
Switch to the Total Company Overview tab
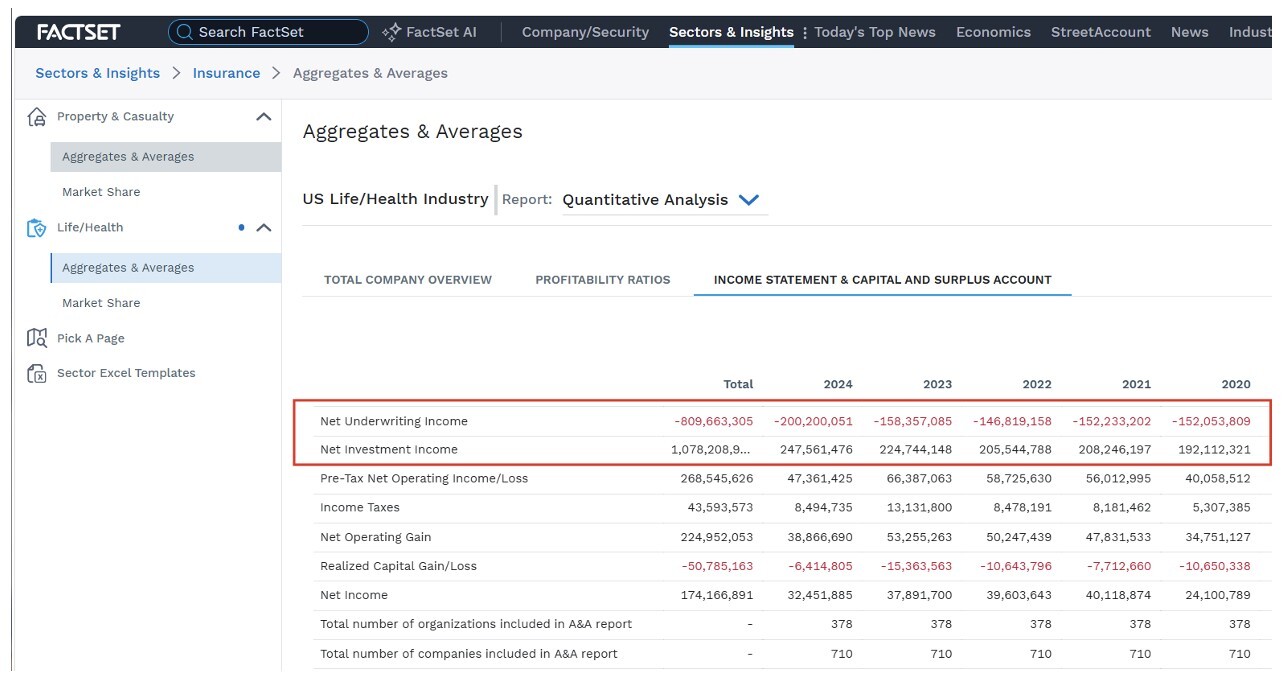(x=408, y=280)
